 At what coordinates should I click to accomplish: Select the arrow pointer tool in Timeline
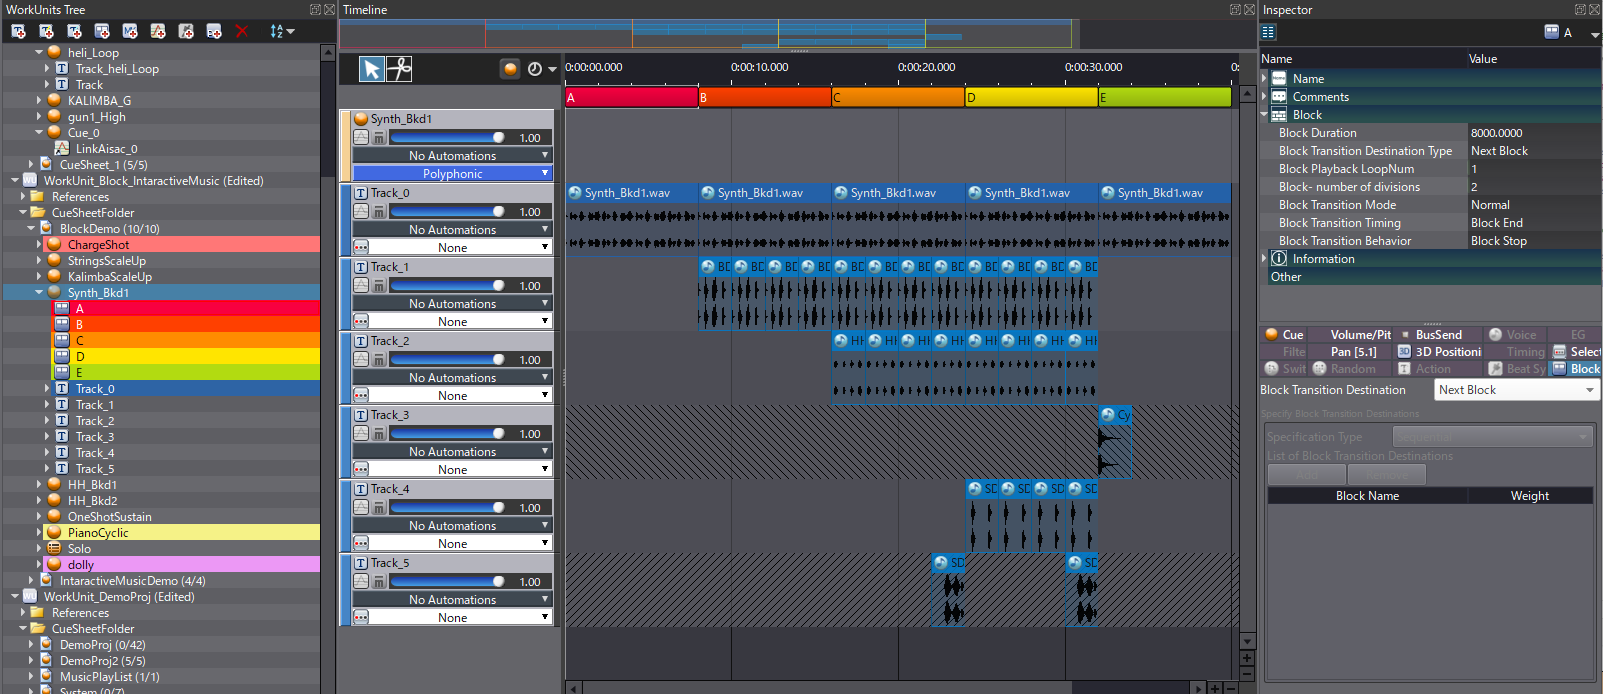[372, 68]
